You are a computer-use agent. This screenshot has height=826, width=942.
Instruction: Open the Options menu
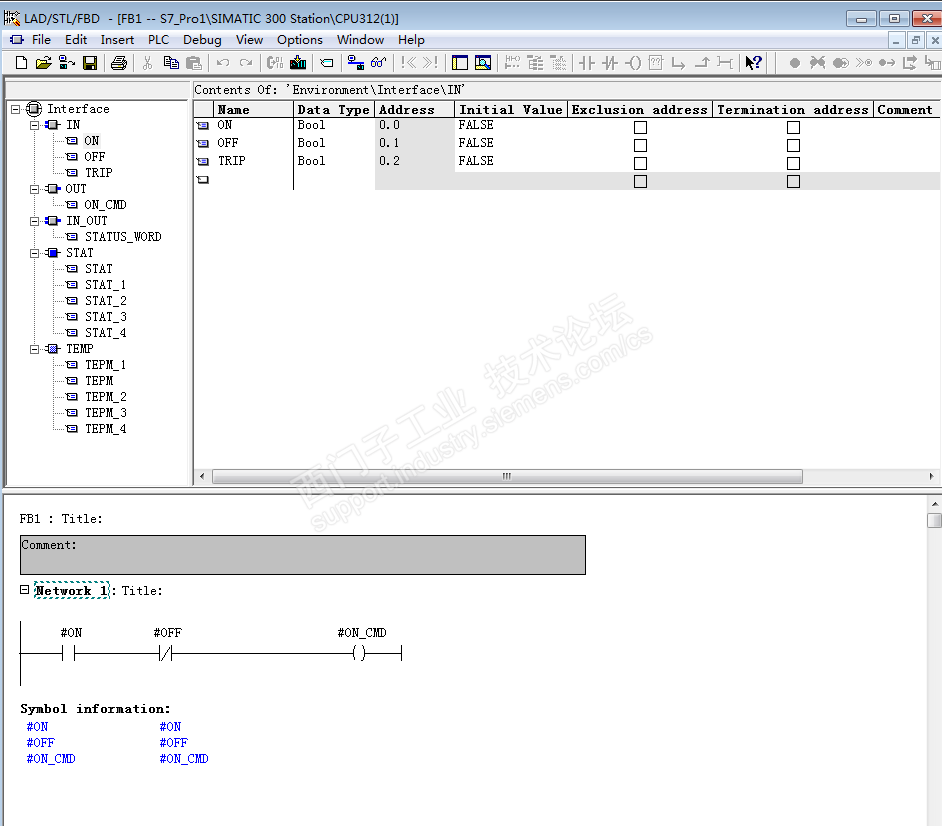coord(300,40)
